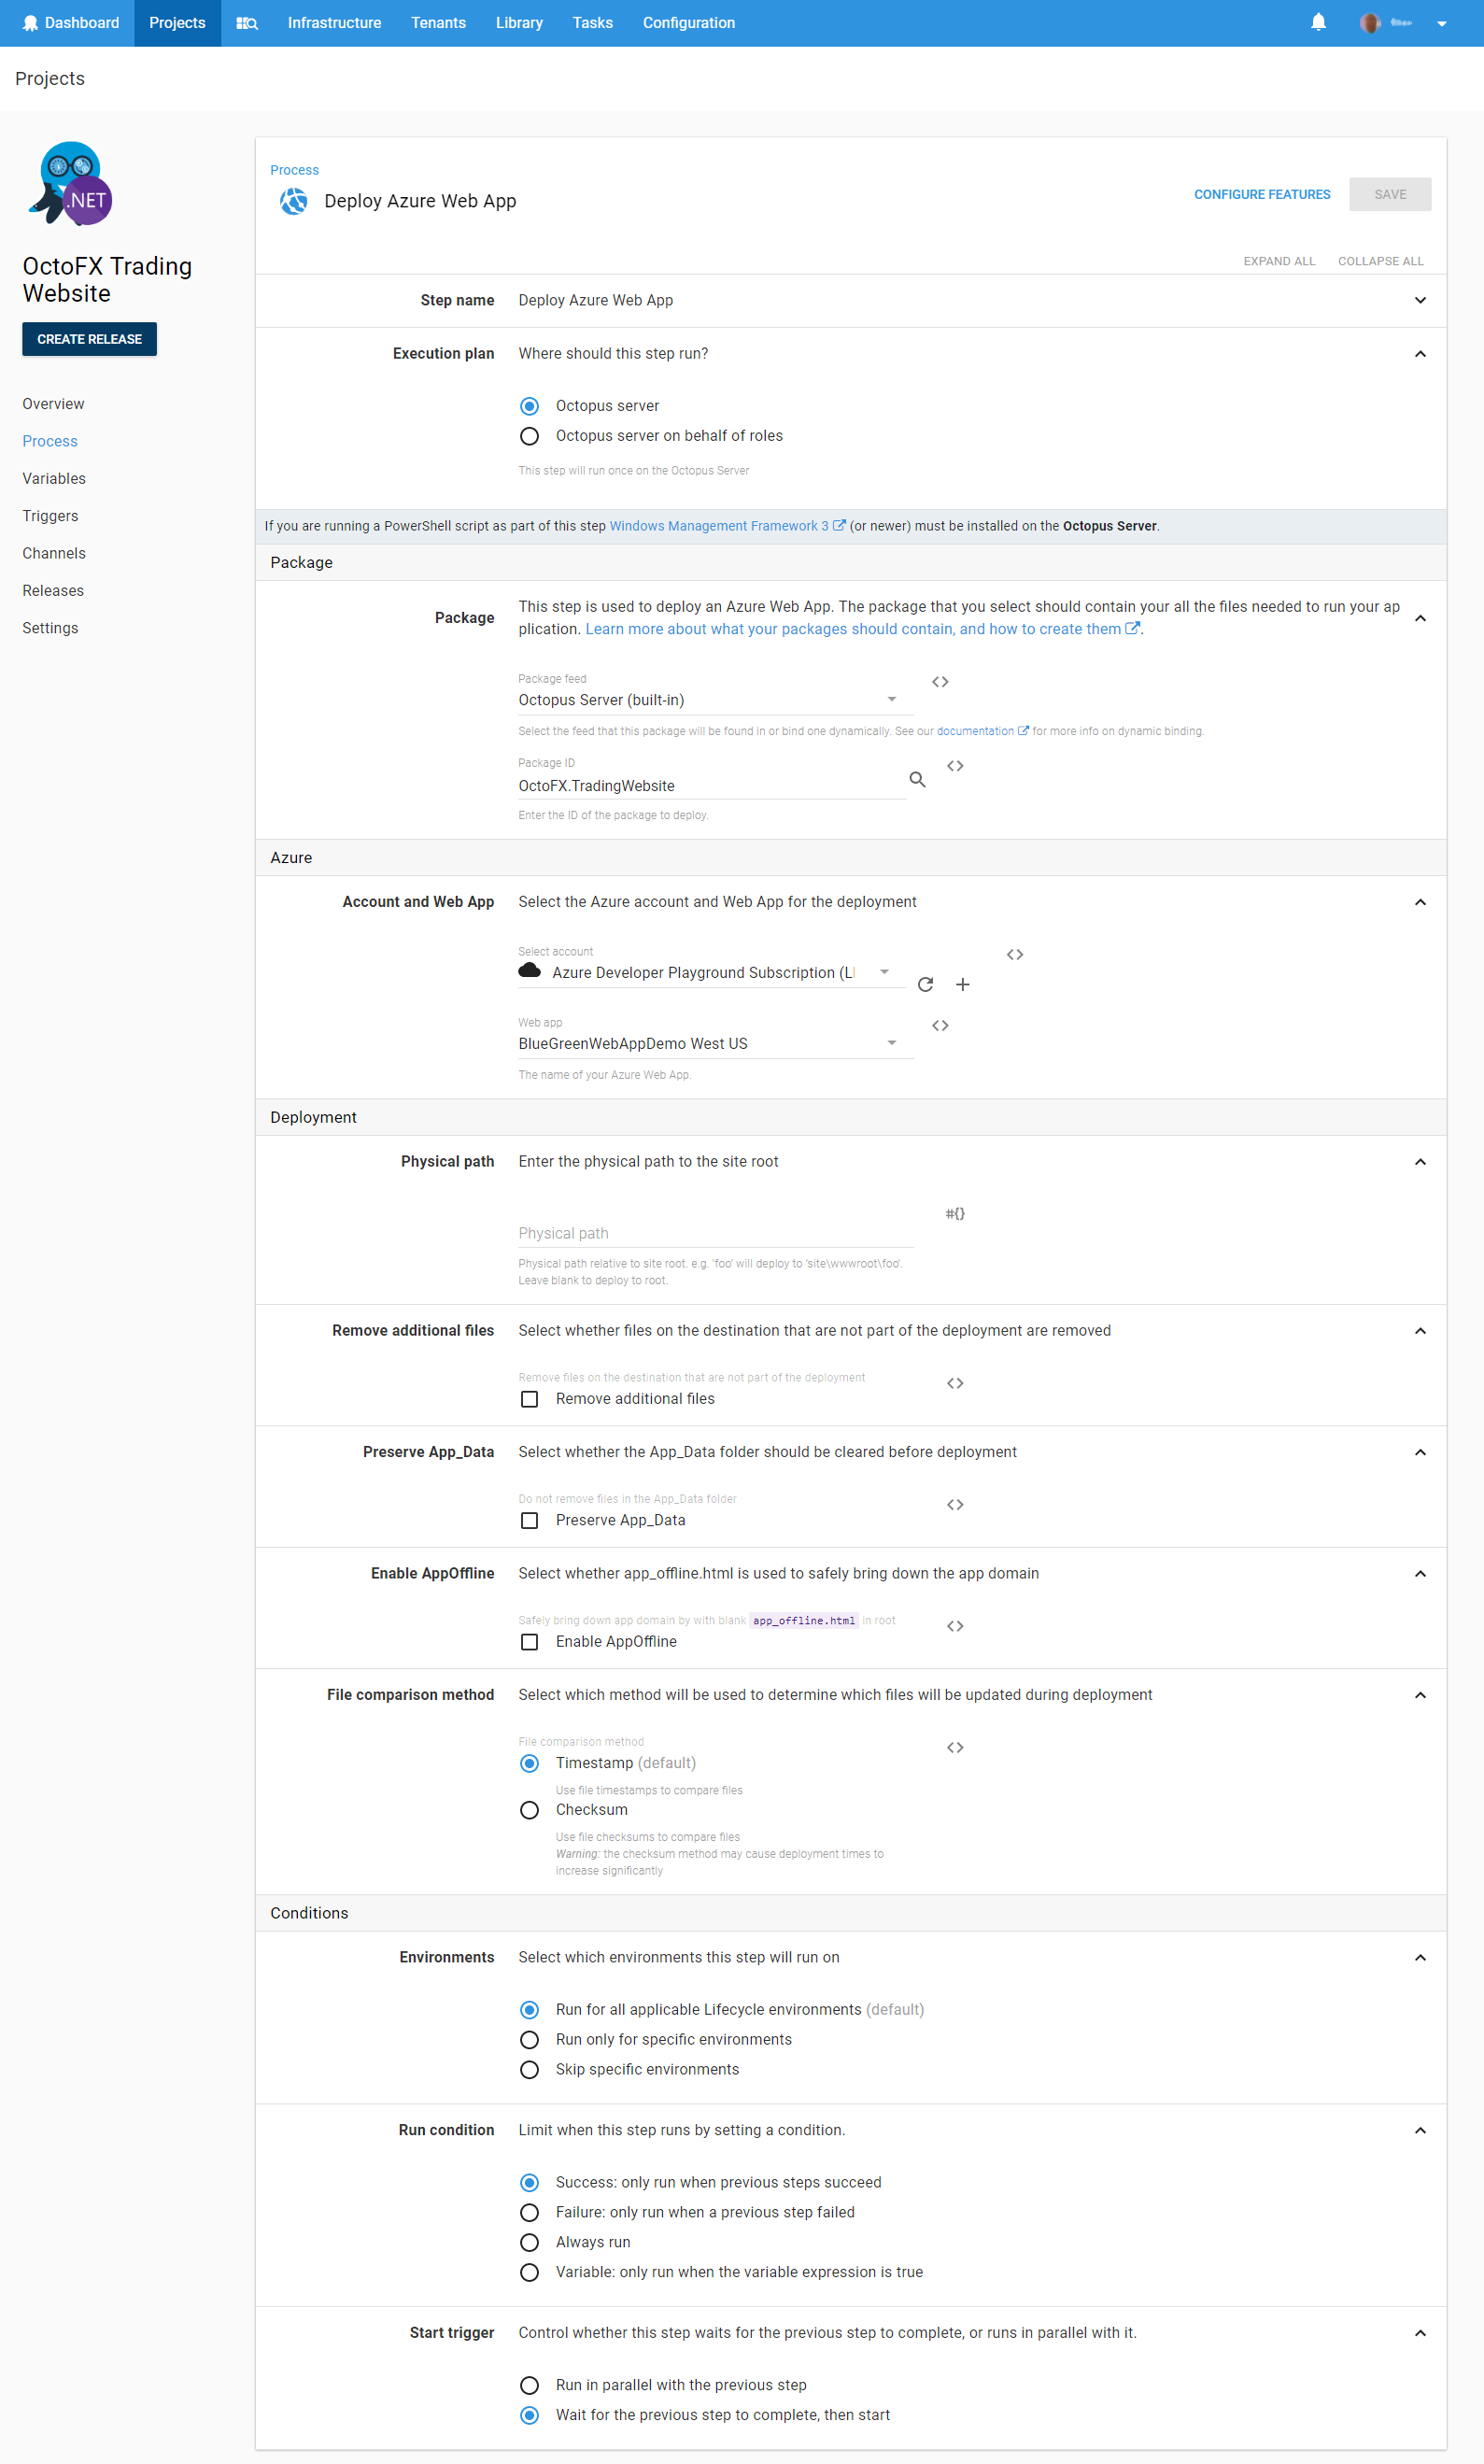Select Skip specific environments
The width and height of the screenshot is (1484, 2464).
coord(530,2070)
